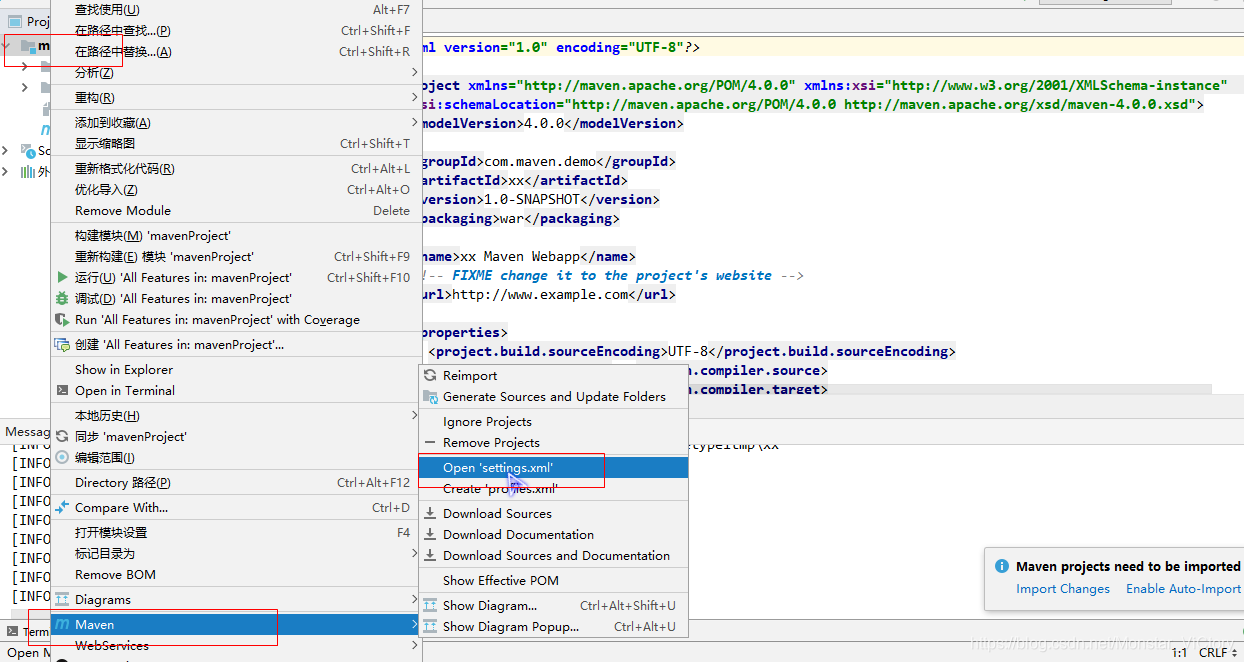
Task: Click the Project panel icon in the tool window header
Action: click(15, 21)
